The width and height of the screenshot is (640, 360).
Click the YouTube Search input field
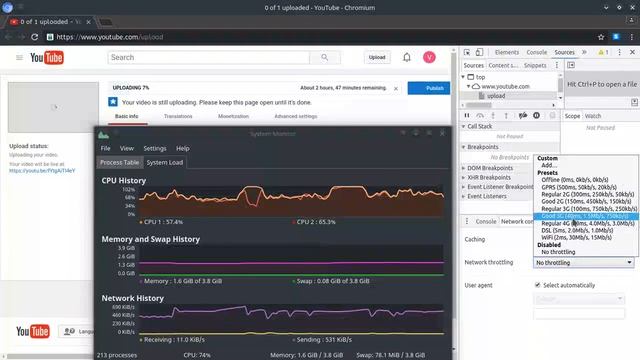[x=209, y=58]
